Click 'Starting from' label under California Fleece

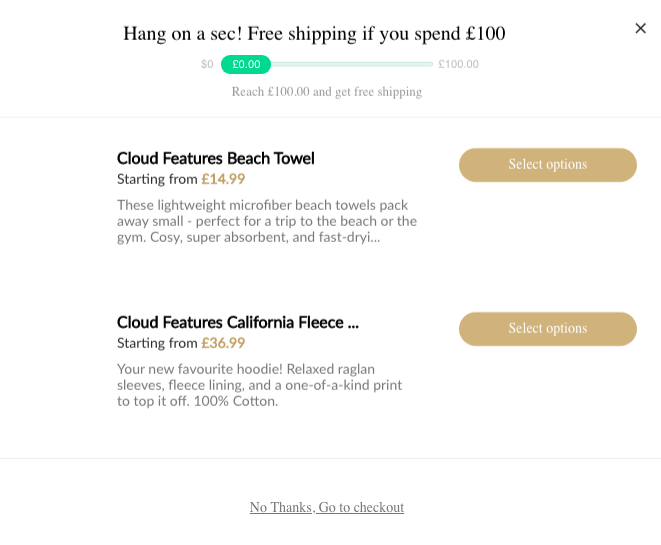coord(157,343)
